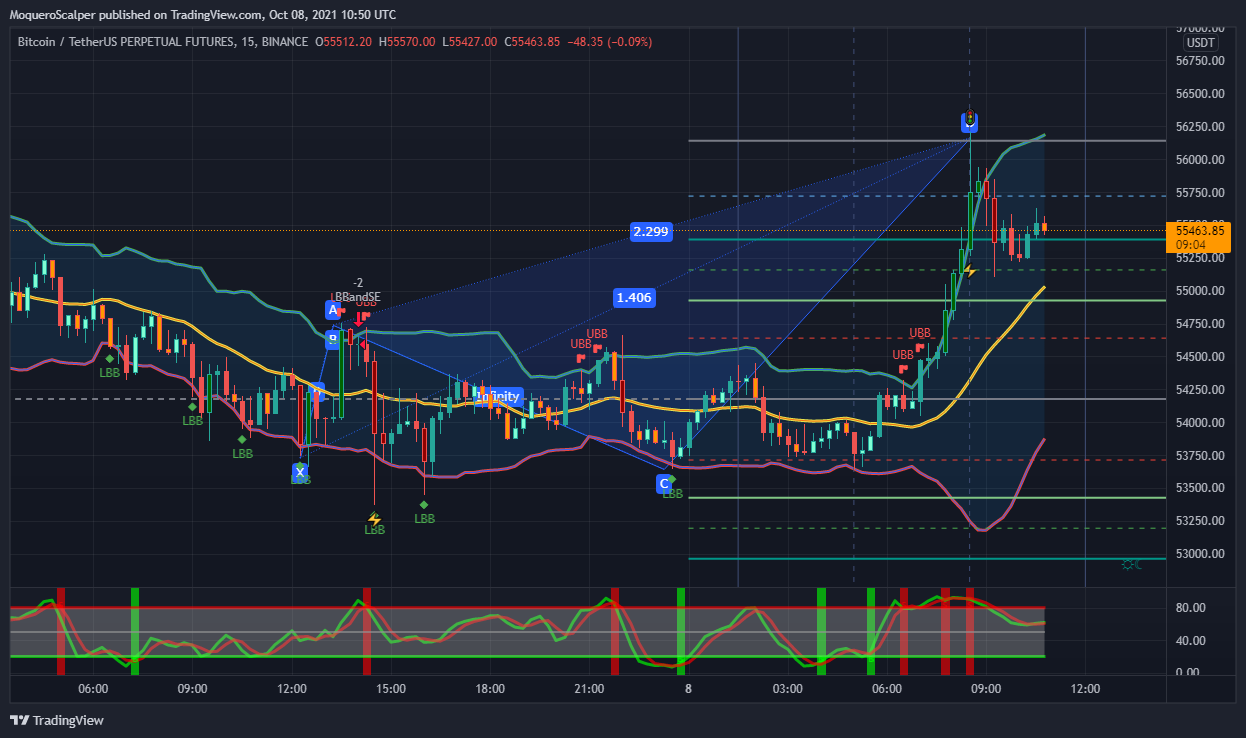Click the red down arrow near BBandSE
The width and height of the screenshot is (1246, 738).
[360, 319]
